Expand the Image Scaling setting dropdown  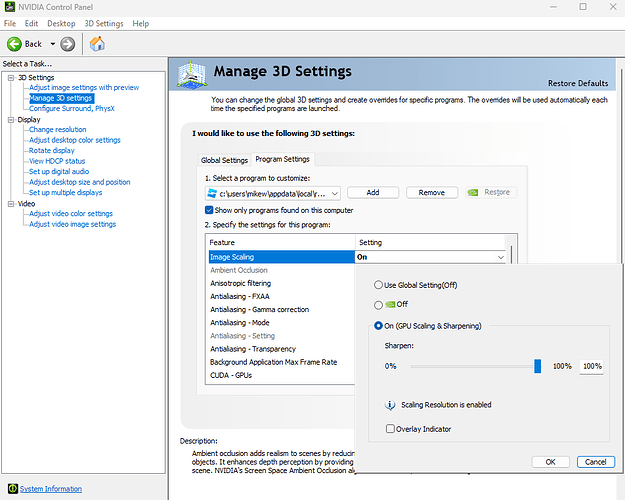click(x=500, y=257)
